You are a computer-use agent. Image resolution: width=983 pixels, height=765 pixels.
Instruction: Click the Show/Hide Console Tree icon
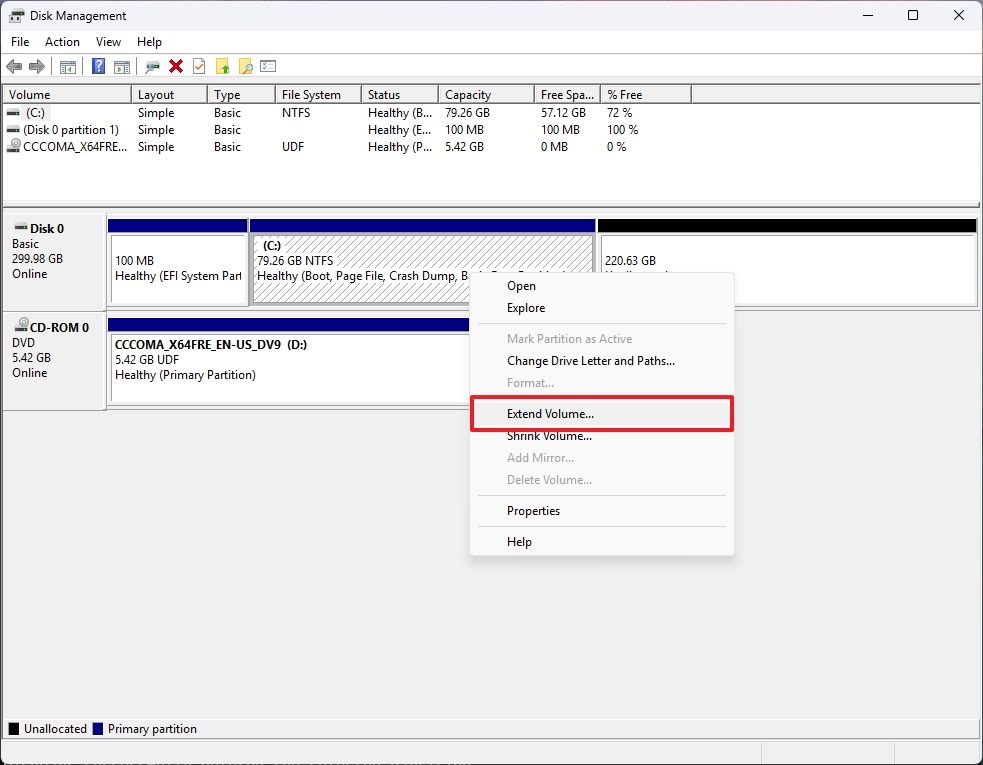click(68, 67)
